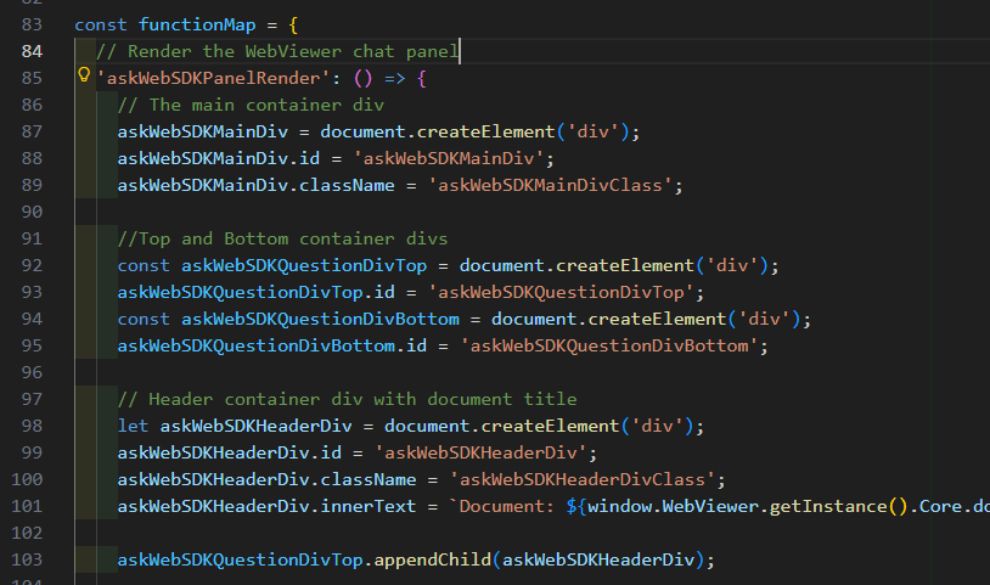The image size is (990, 585).
Task: Click 'askWebSDKQuestionDivBottom' string literal on line 95
Action: coord(609,345)
